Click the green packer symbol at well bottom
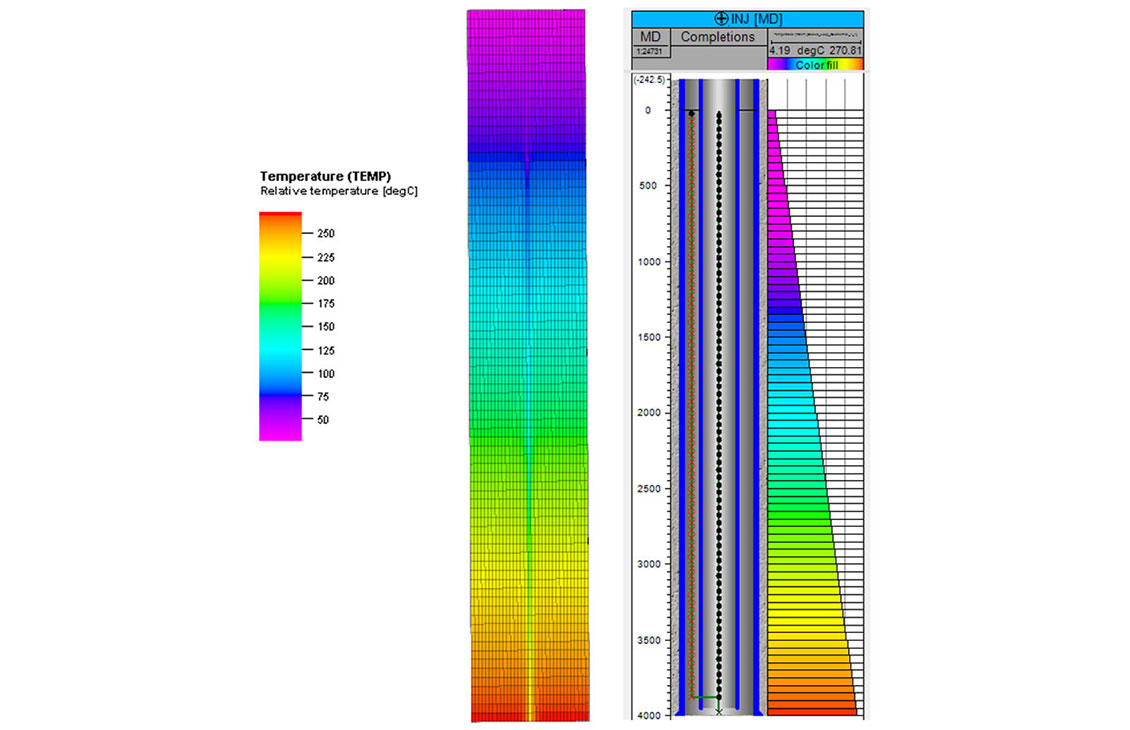 tap(705, 698)
